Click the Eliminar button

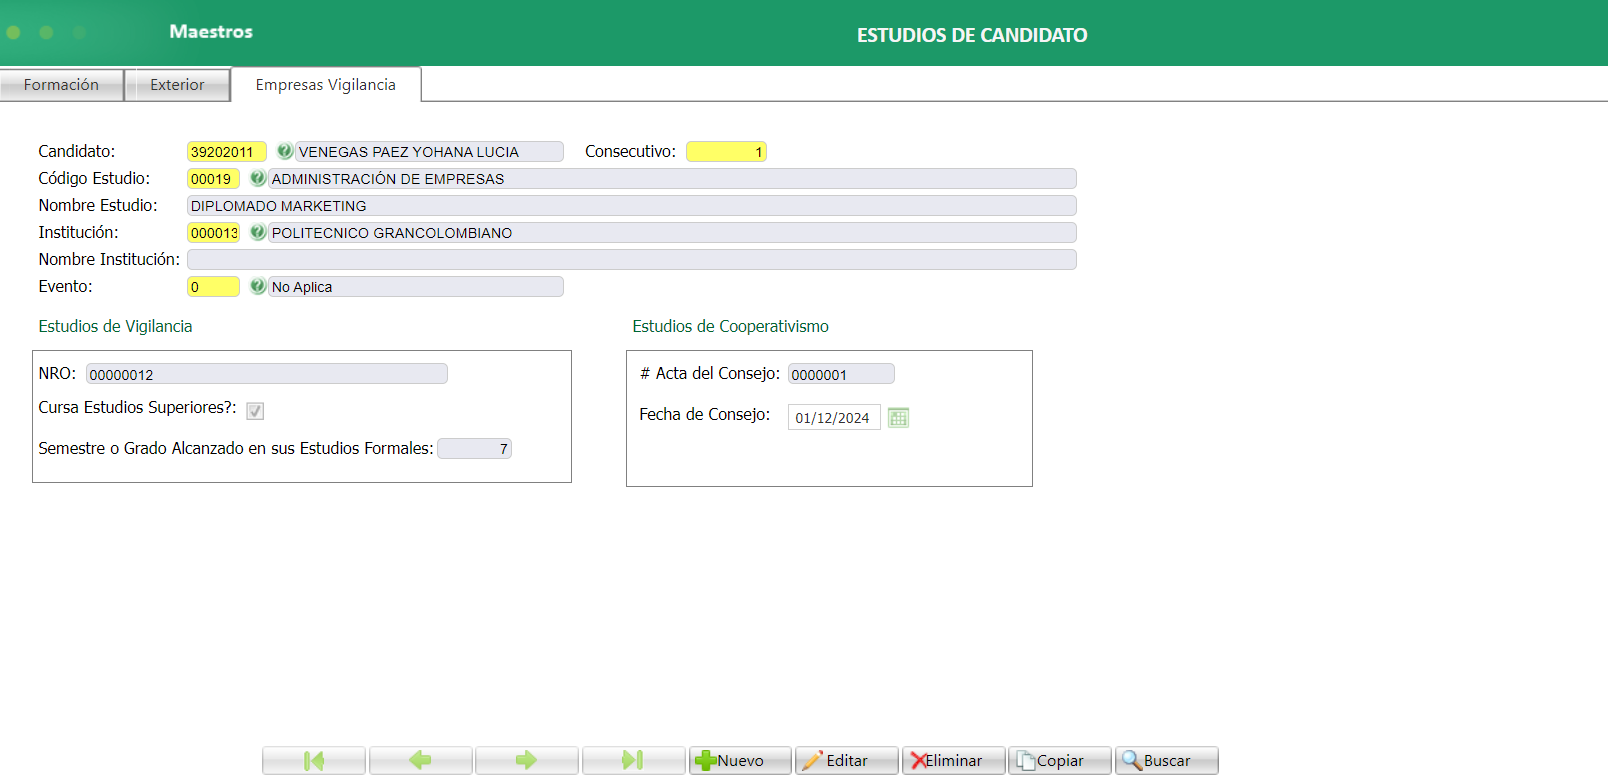954,760
